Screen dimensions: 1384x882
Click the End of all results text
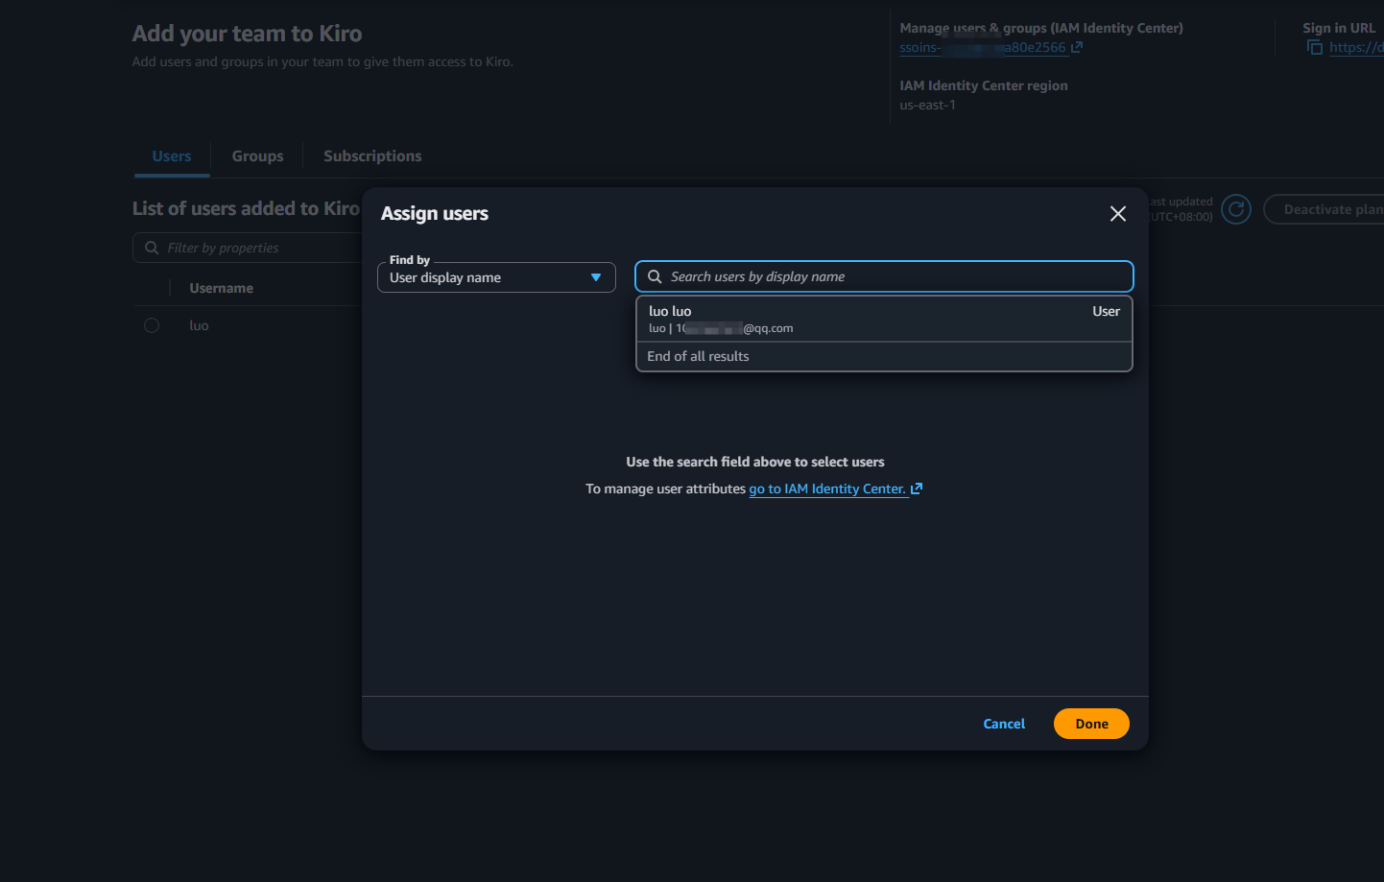click(698, 356)
